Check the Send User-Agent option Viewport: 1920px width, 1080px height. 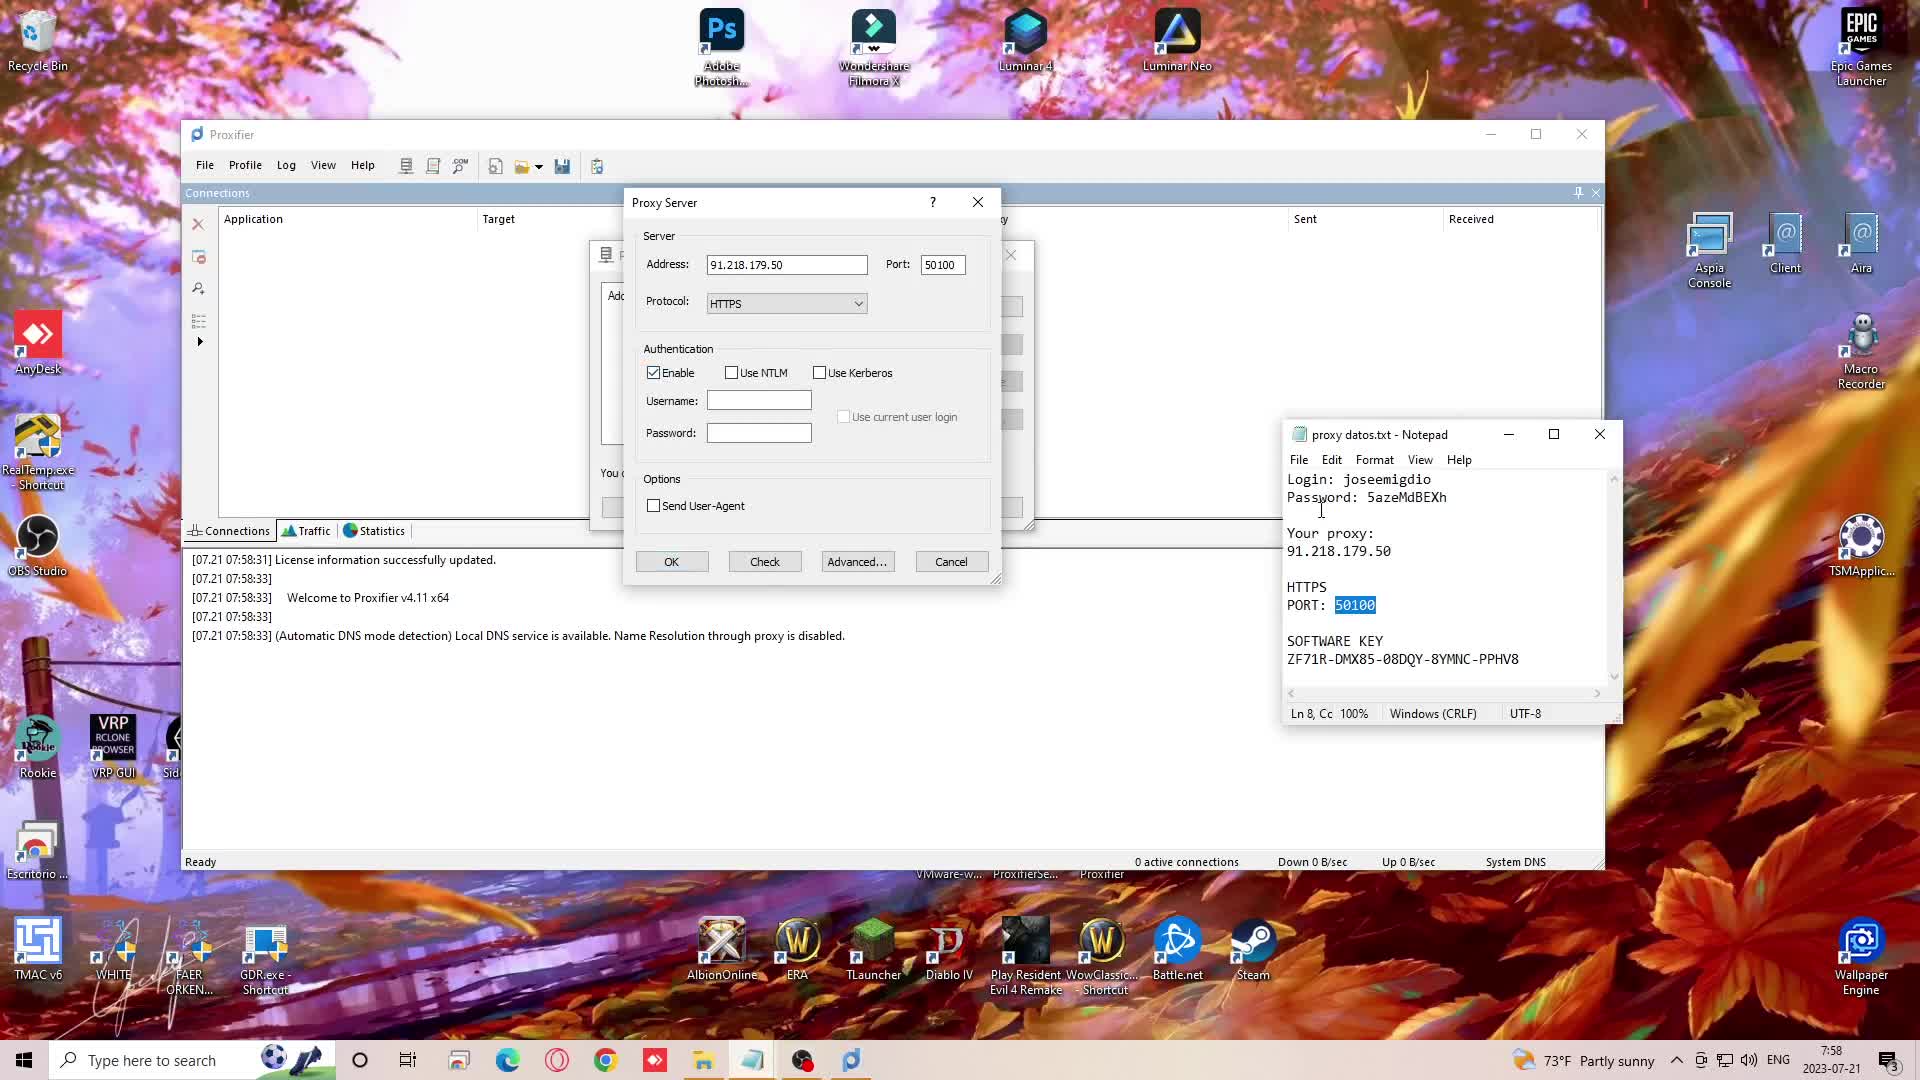(655, 506)
